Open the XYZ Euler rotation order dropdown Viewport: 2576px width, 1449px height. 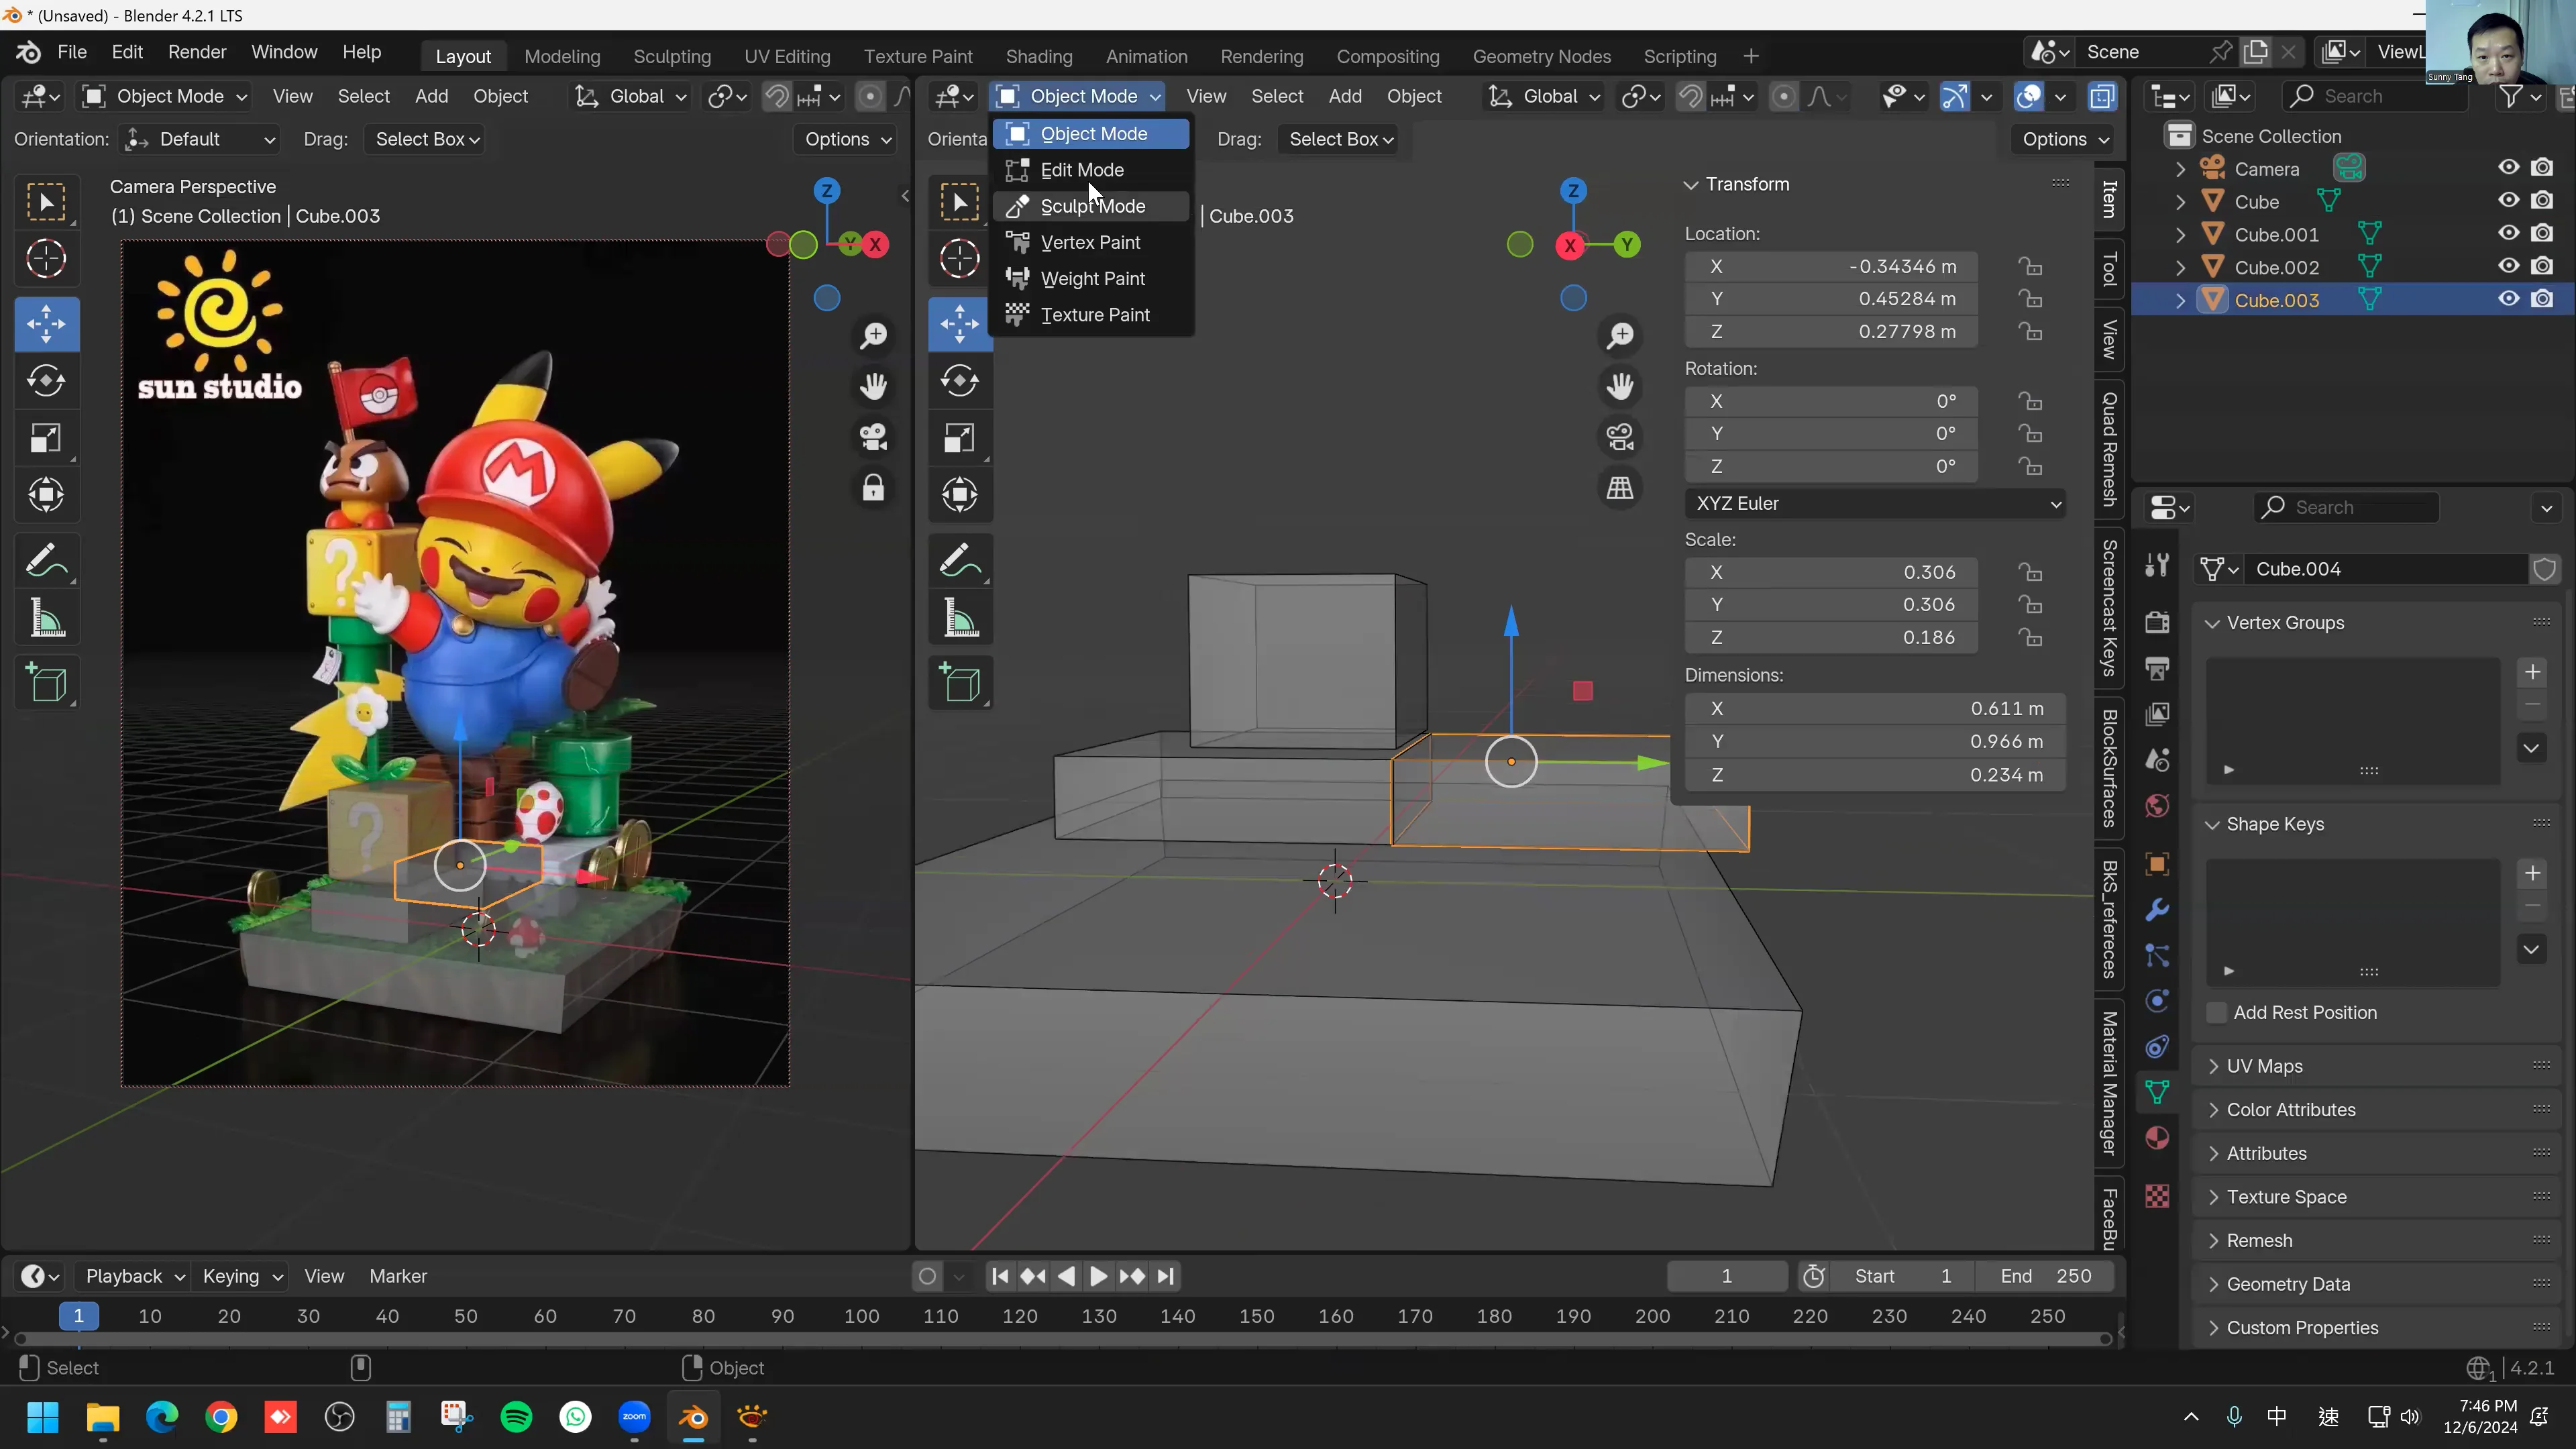[x=1875, y=503]
